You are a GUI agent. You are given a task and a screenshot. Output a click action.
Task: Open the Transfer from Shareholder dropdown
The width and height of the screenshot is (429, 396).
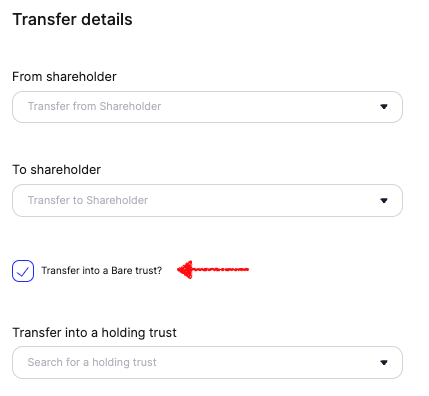point(207,107)
